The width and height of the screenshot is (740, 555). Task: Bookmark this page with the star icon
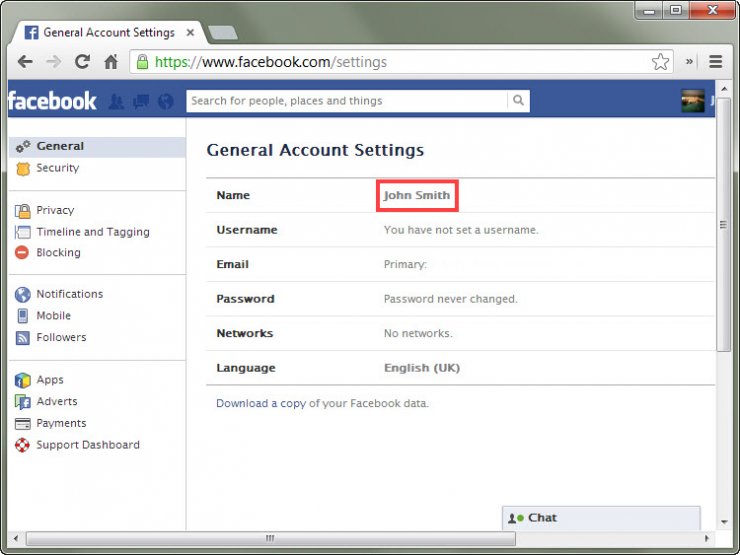660,62
